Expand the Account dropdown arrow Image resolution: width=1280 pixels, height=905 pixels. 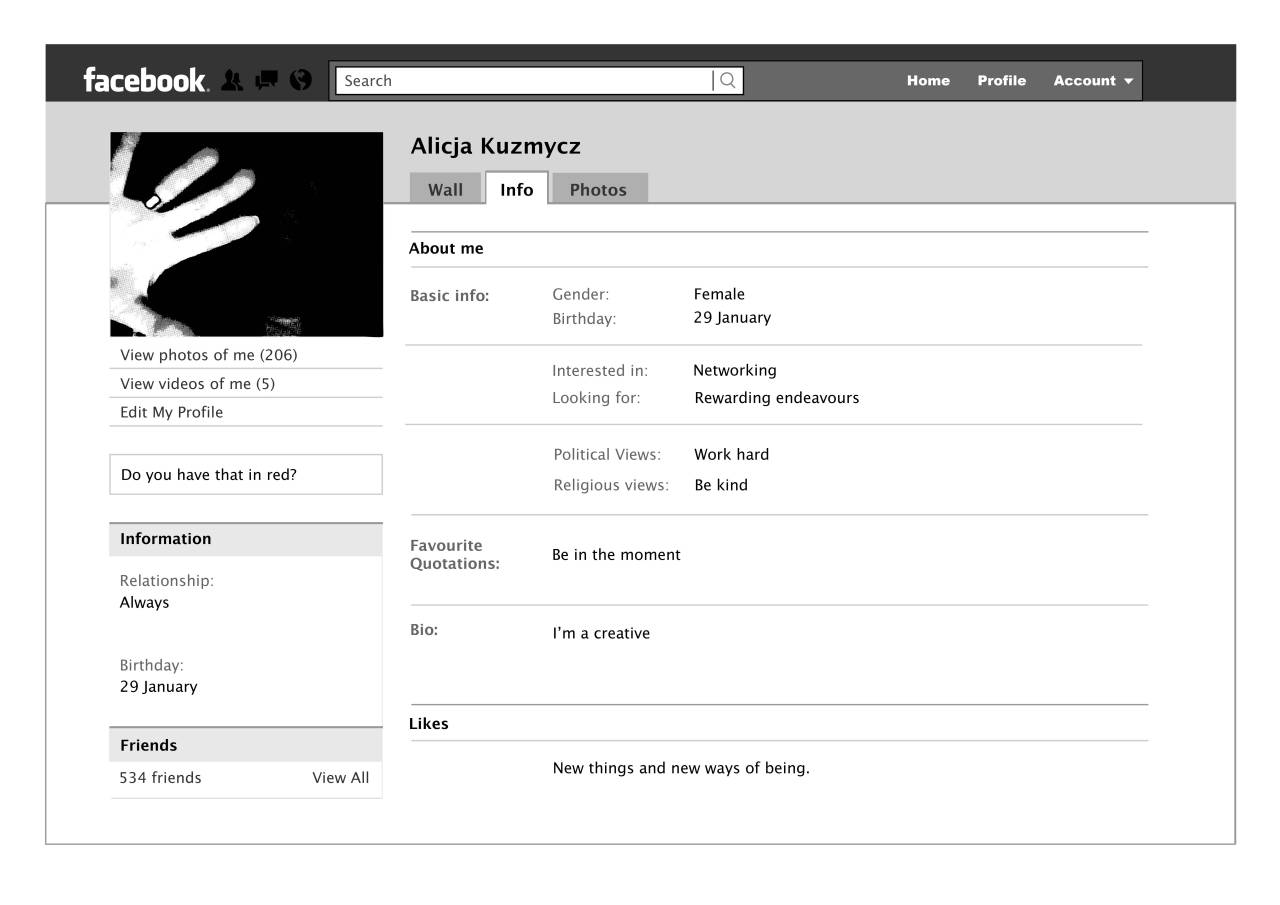pos(1129,81)
